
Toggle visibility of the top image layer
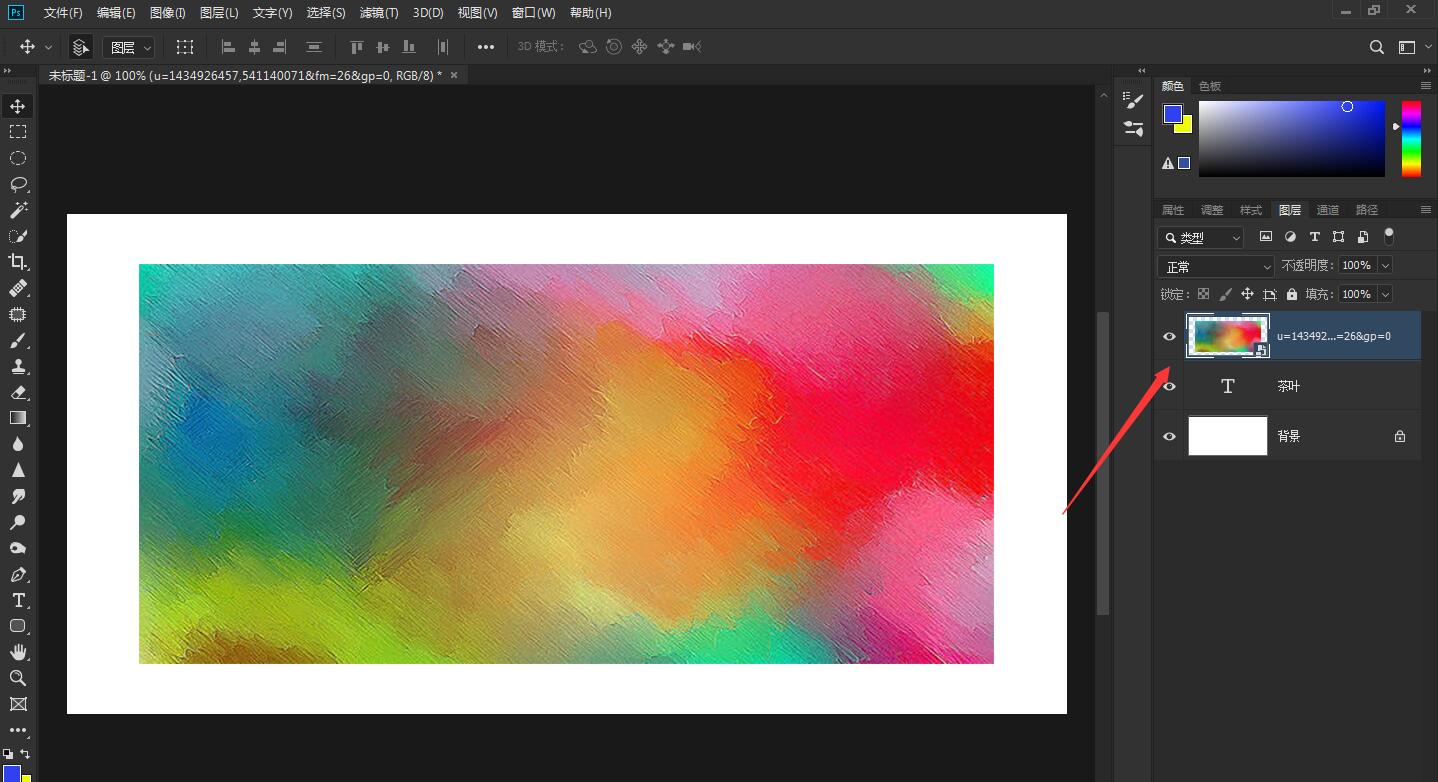point(1169,337)
